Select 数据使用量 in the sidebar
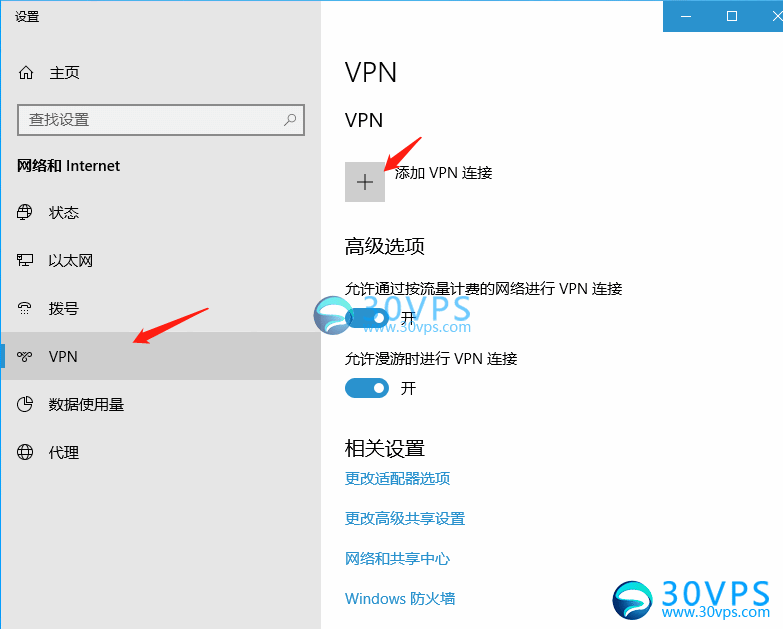This screenshot has height=629, width=783. coord(161,404)
